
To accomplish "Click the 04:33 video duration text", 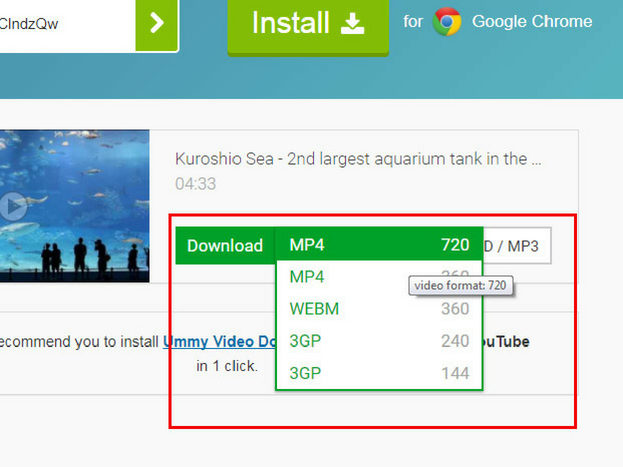I will (195, 184).
